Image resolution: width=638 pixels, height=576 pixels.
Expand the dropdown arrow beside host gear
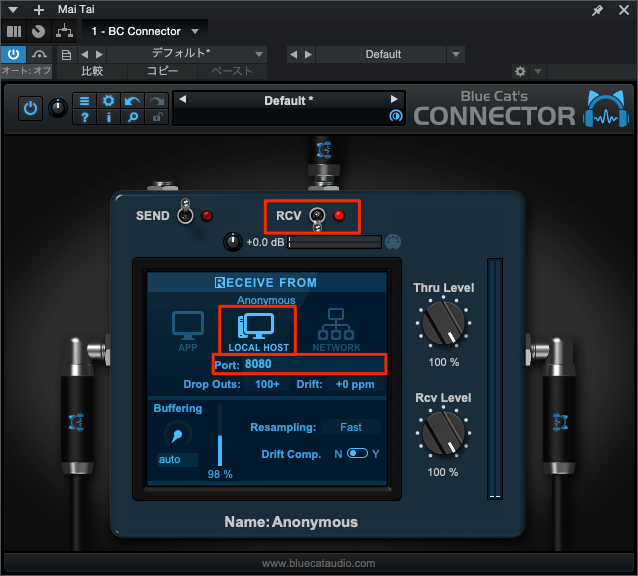coord(538,72)
